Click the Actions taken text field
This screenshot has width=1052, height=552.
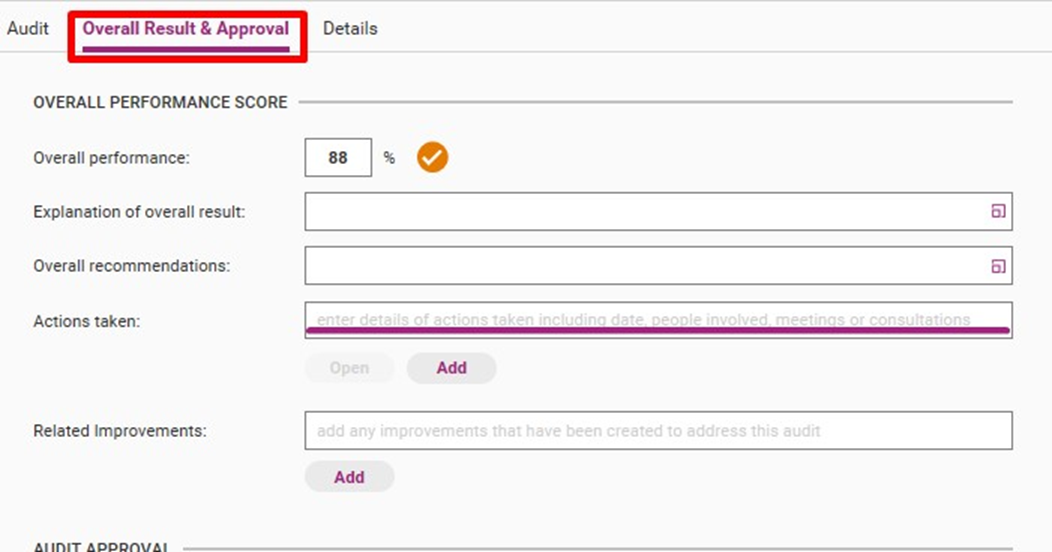pos(658,320)
